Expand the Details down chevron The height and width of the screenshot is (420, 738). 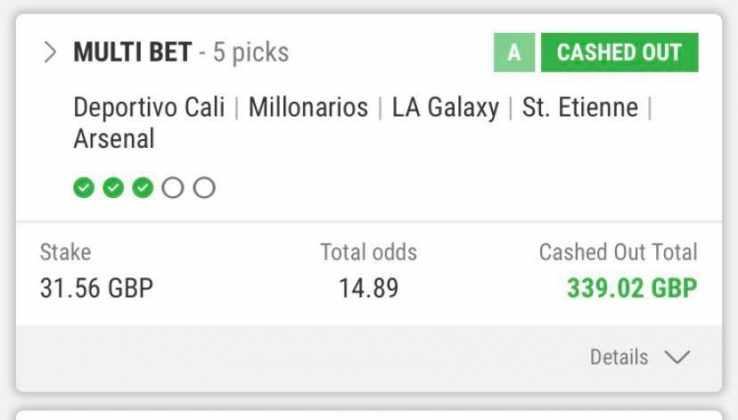click(677, 357)
